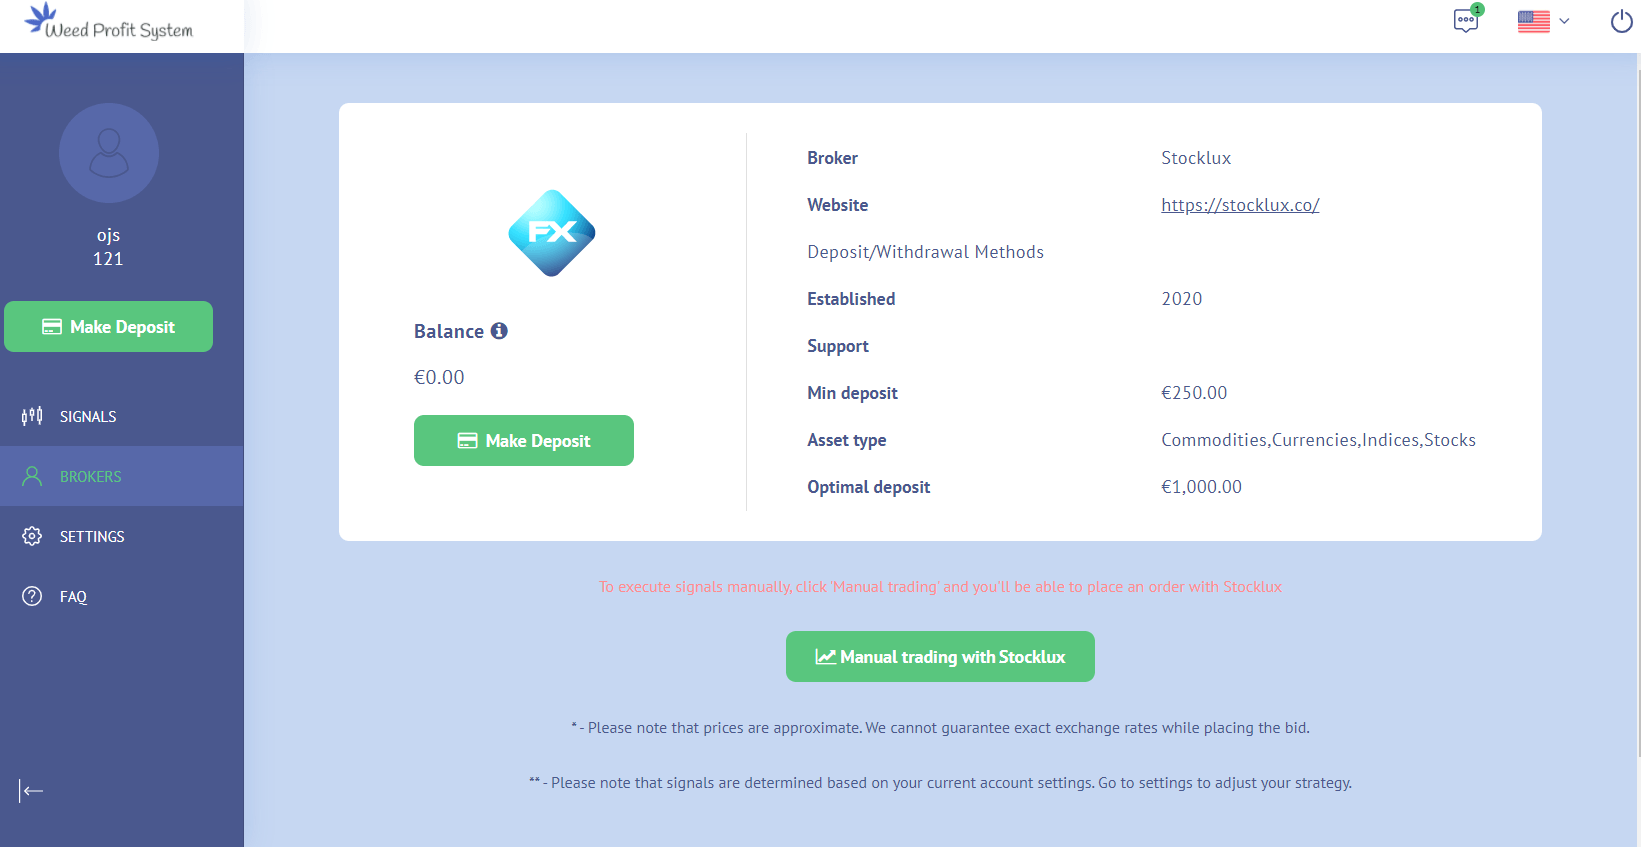Click the Stocklux broker name
The image size is (1641, 847).
click(1196, 158)
